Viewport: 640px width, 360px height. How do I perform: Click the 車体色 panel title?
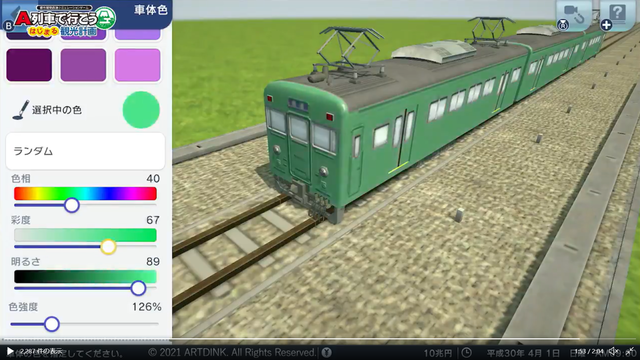(151, 10)
